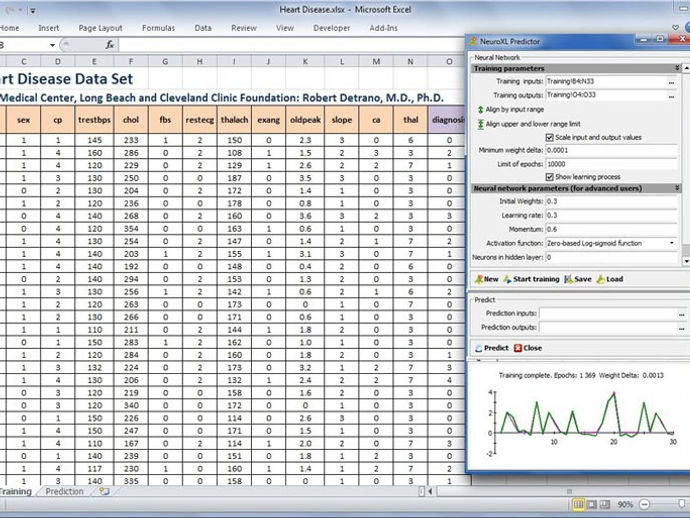Select column header letter K
Screen dimensions: 690x518
coord(305,62)
